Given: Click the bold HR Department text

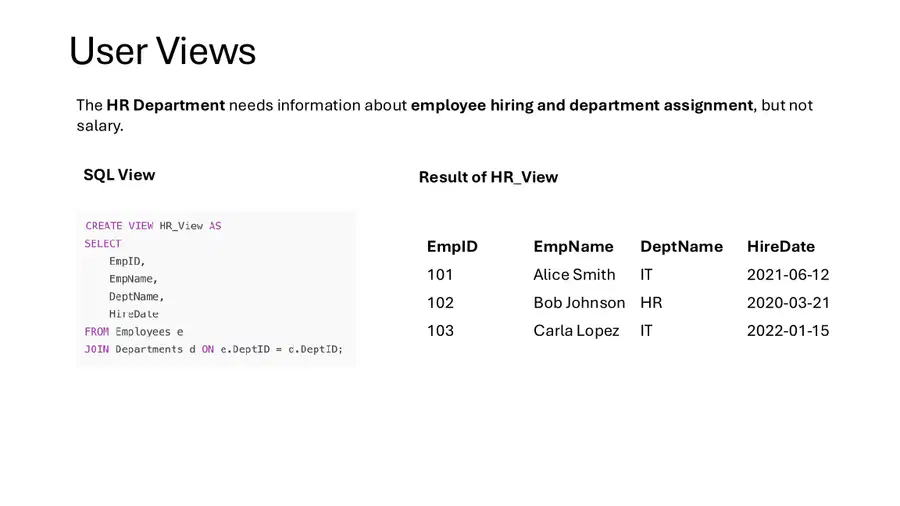Looking at the screenshot, I should point(166,106).
